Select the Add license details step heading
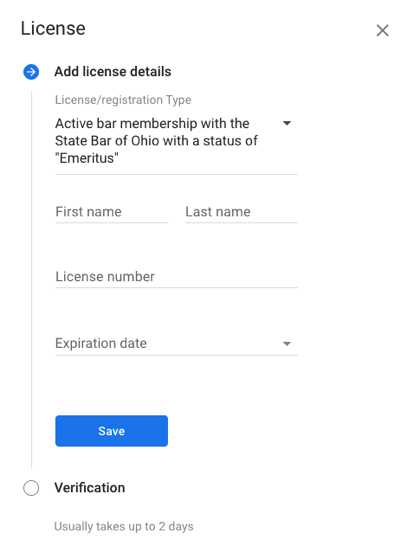Screen dimensions: 412x552 (x=113, y=72)
